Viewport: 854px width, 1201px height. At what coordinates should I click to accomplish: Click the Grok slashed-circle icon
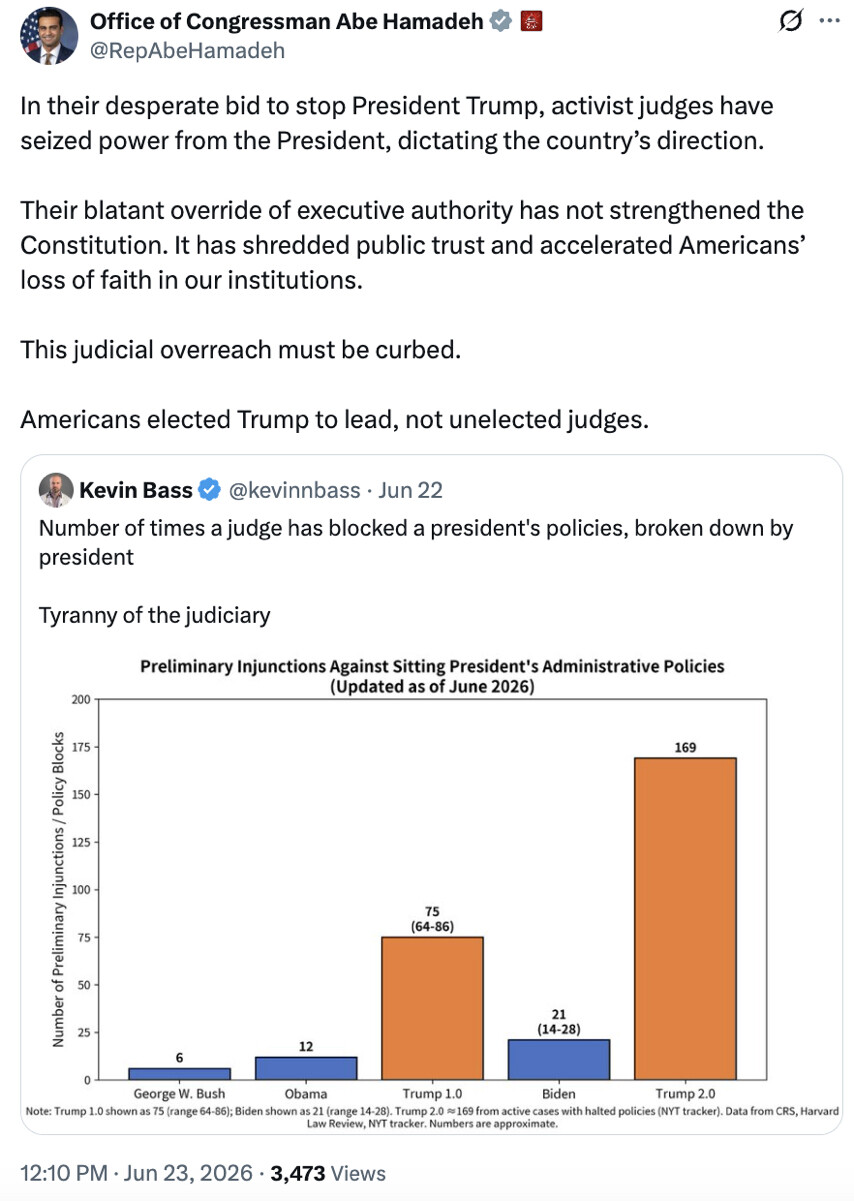point(790,21)
